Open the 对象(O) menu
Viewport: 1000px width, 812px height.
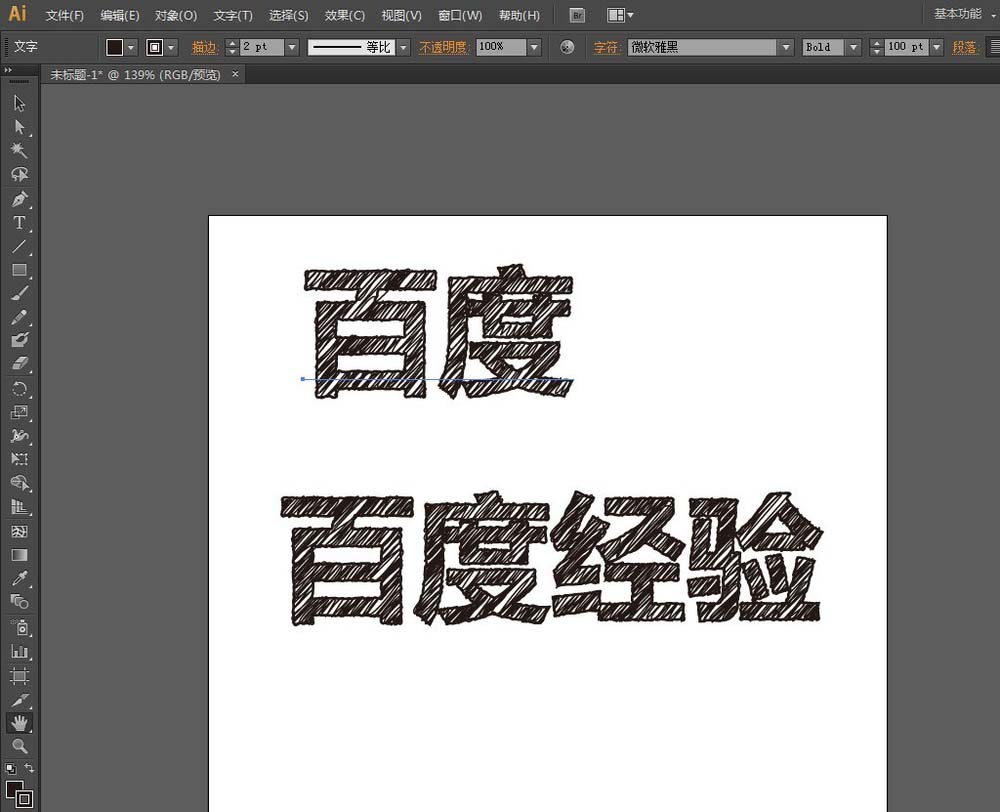pos(176,15)
